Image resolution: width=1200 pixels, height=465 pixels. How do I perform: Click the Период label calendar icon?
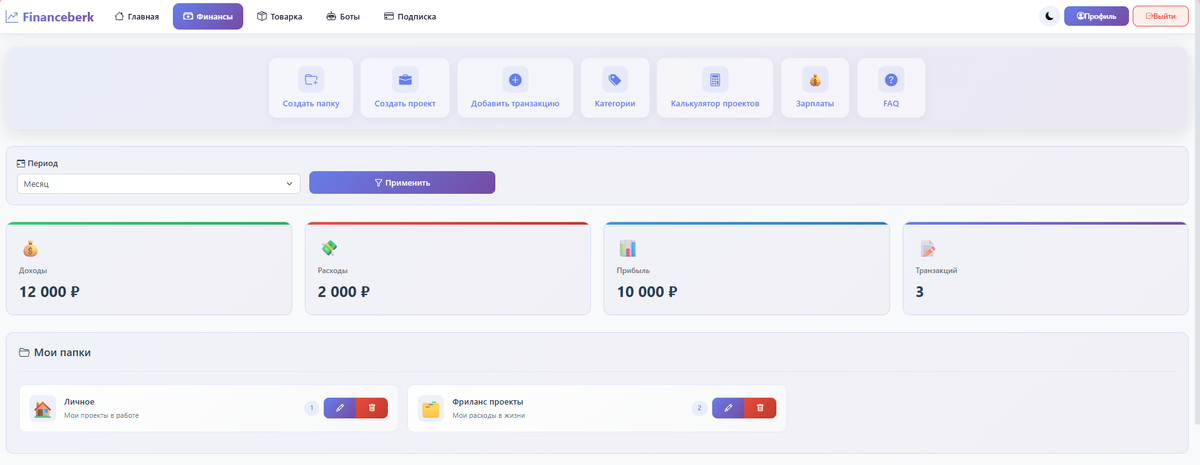coord(21,162)
